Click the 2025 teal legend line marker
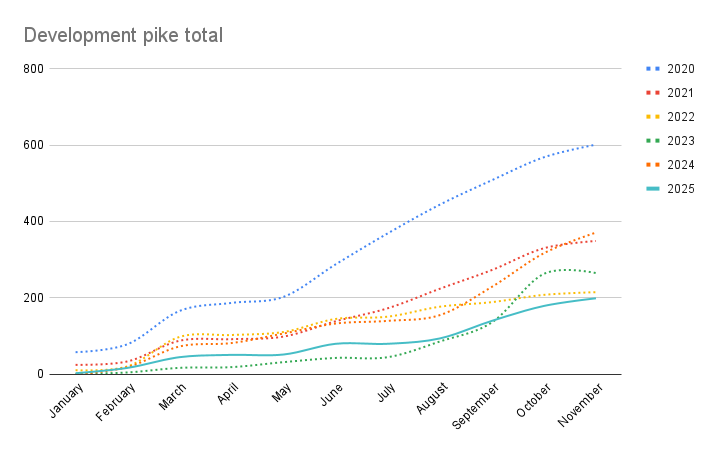 click(654, 189)
